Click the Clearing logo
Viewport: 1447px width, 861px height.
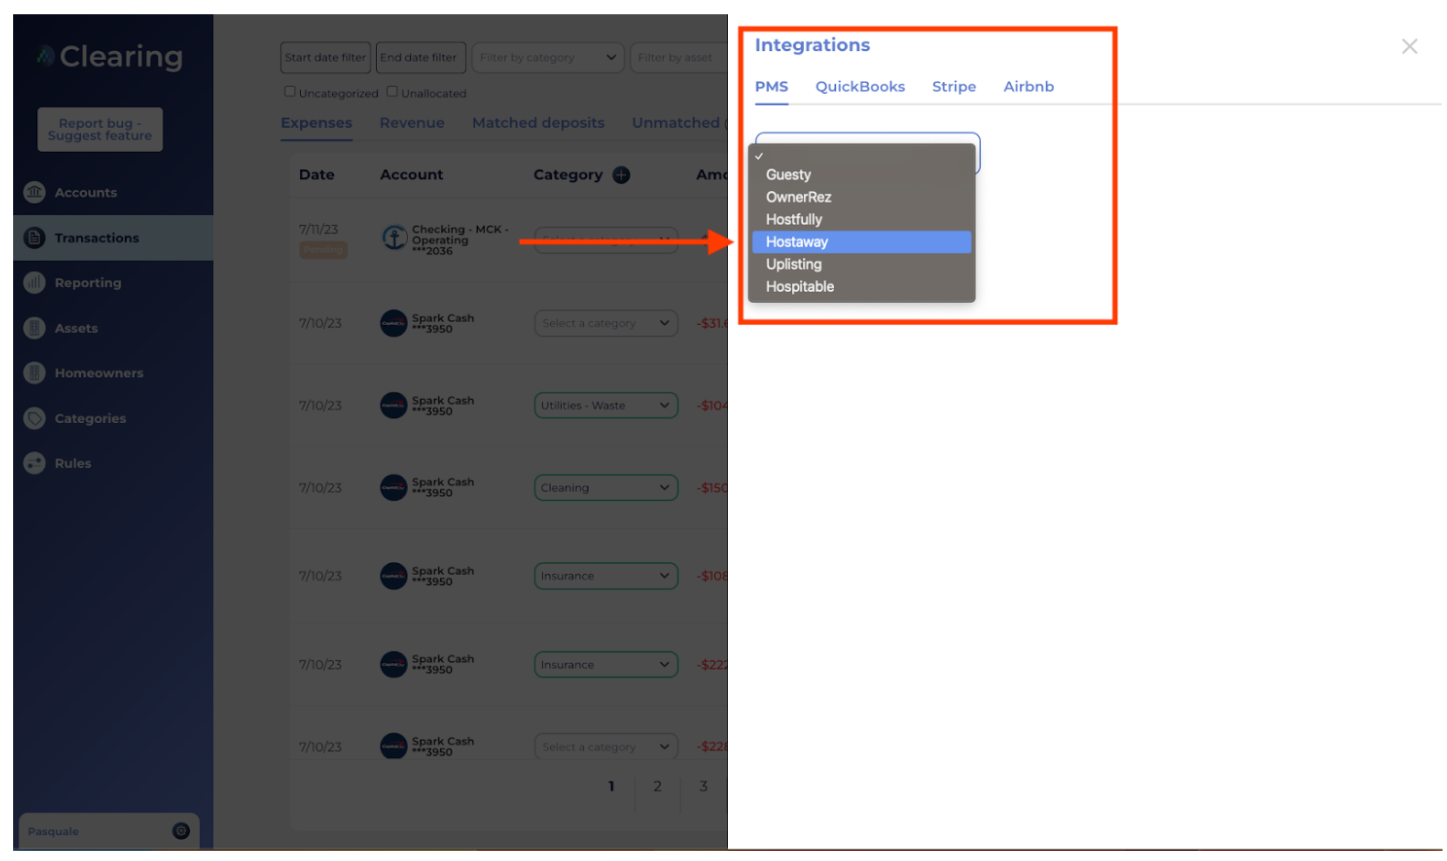click(110, 57)
